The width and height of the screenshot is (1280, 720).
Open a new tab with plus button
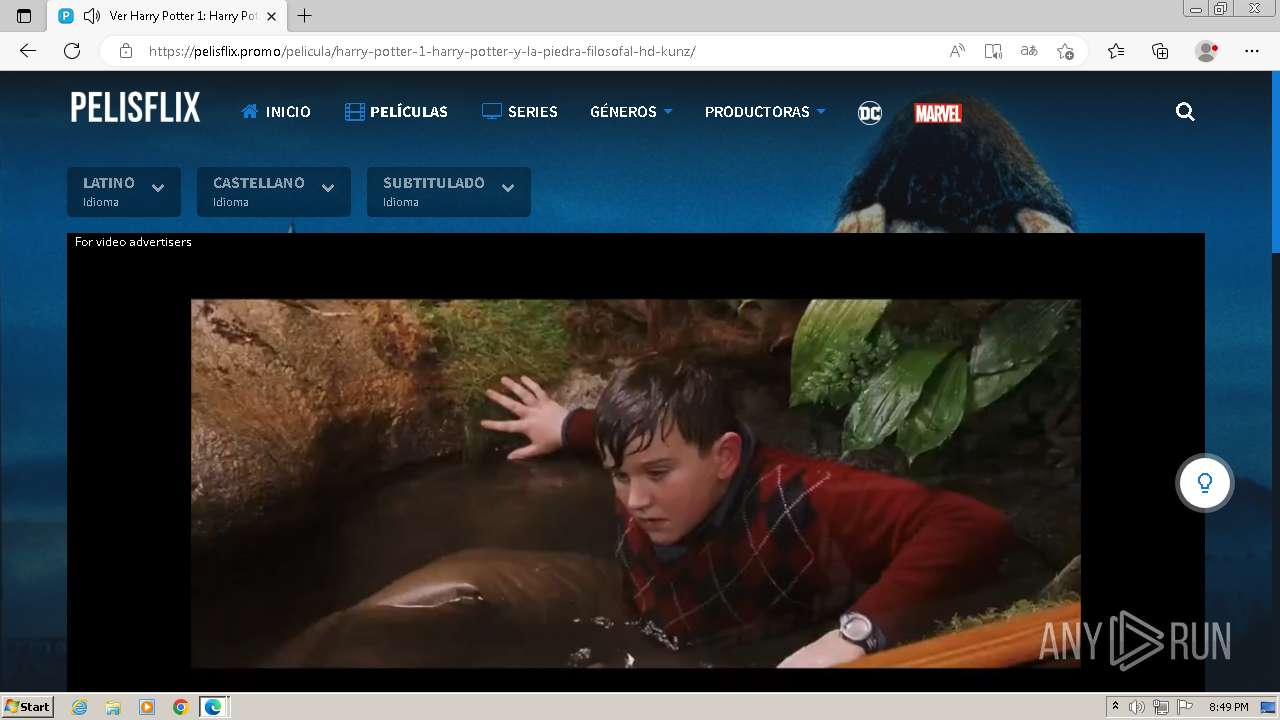click(x=305, y=16)
